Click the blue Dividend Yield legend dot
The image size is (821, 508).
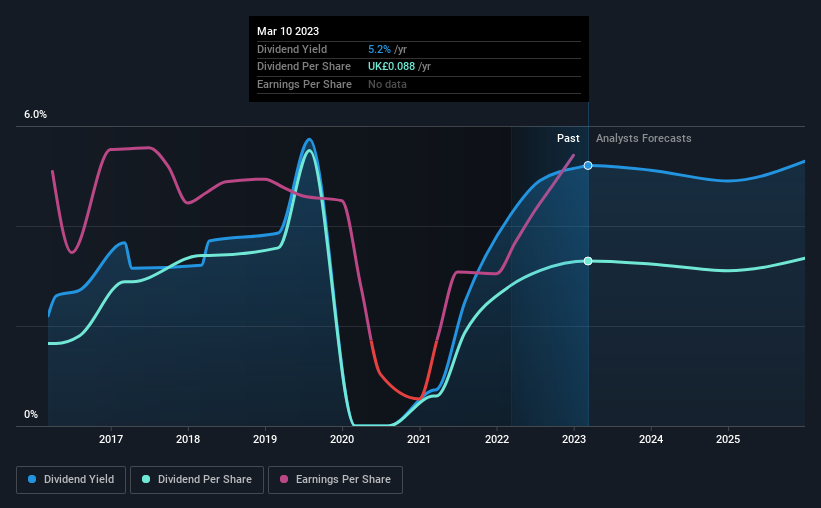tap(32, 479)
